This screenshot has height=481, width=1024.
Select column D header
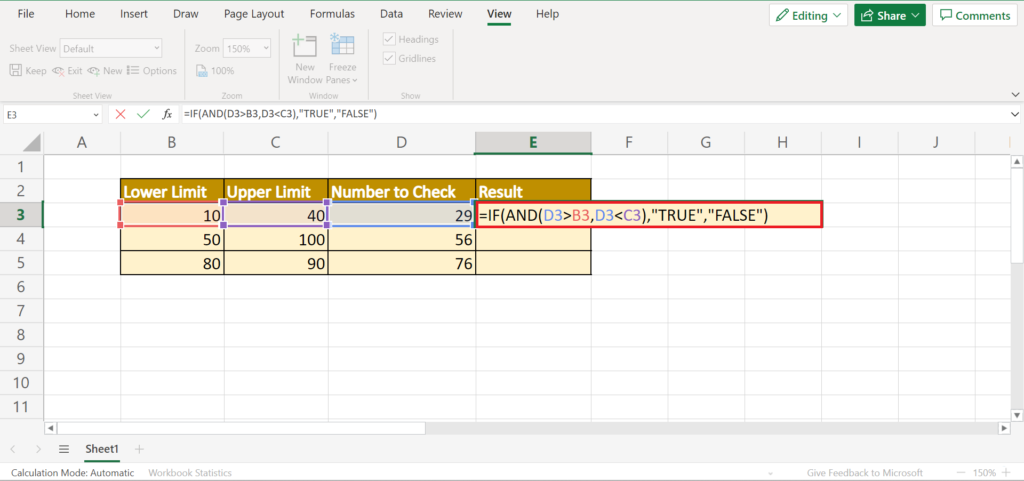click(401, 143)
